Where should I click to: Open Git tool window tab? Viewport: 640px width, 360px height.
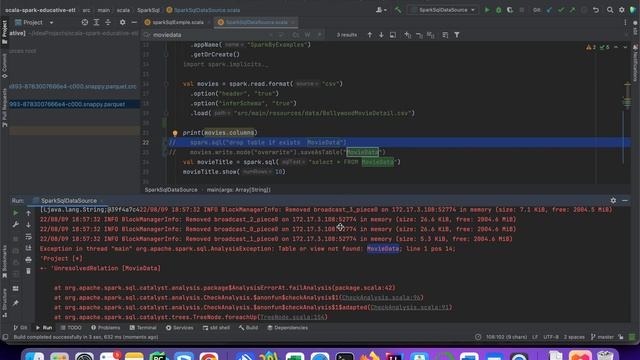click(x=20, y=327)
